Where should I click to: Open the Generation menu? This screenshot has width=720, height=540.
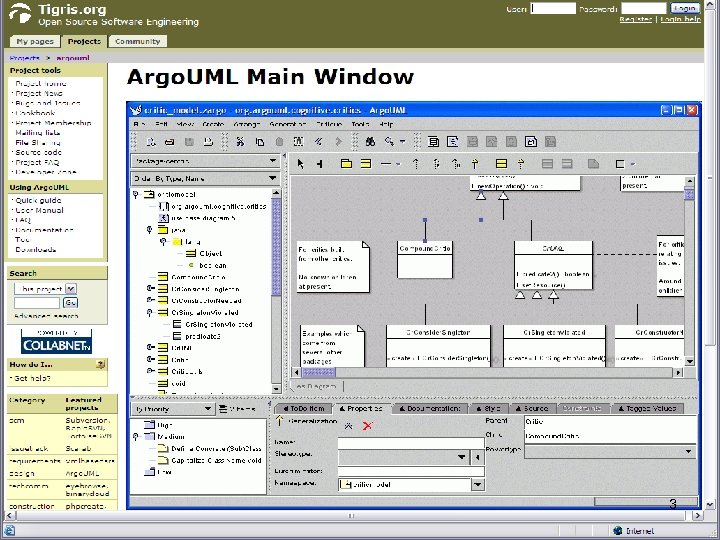(x=287, y=124)
